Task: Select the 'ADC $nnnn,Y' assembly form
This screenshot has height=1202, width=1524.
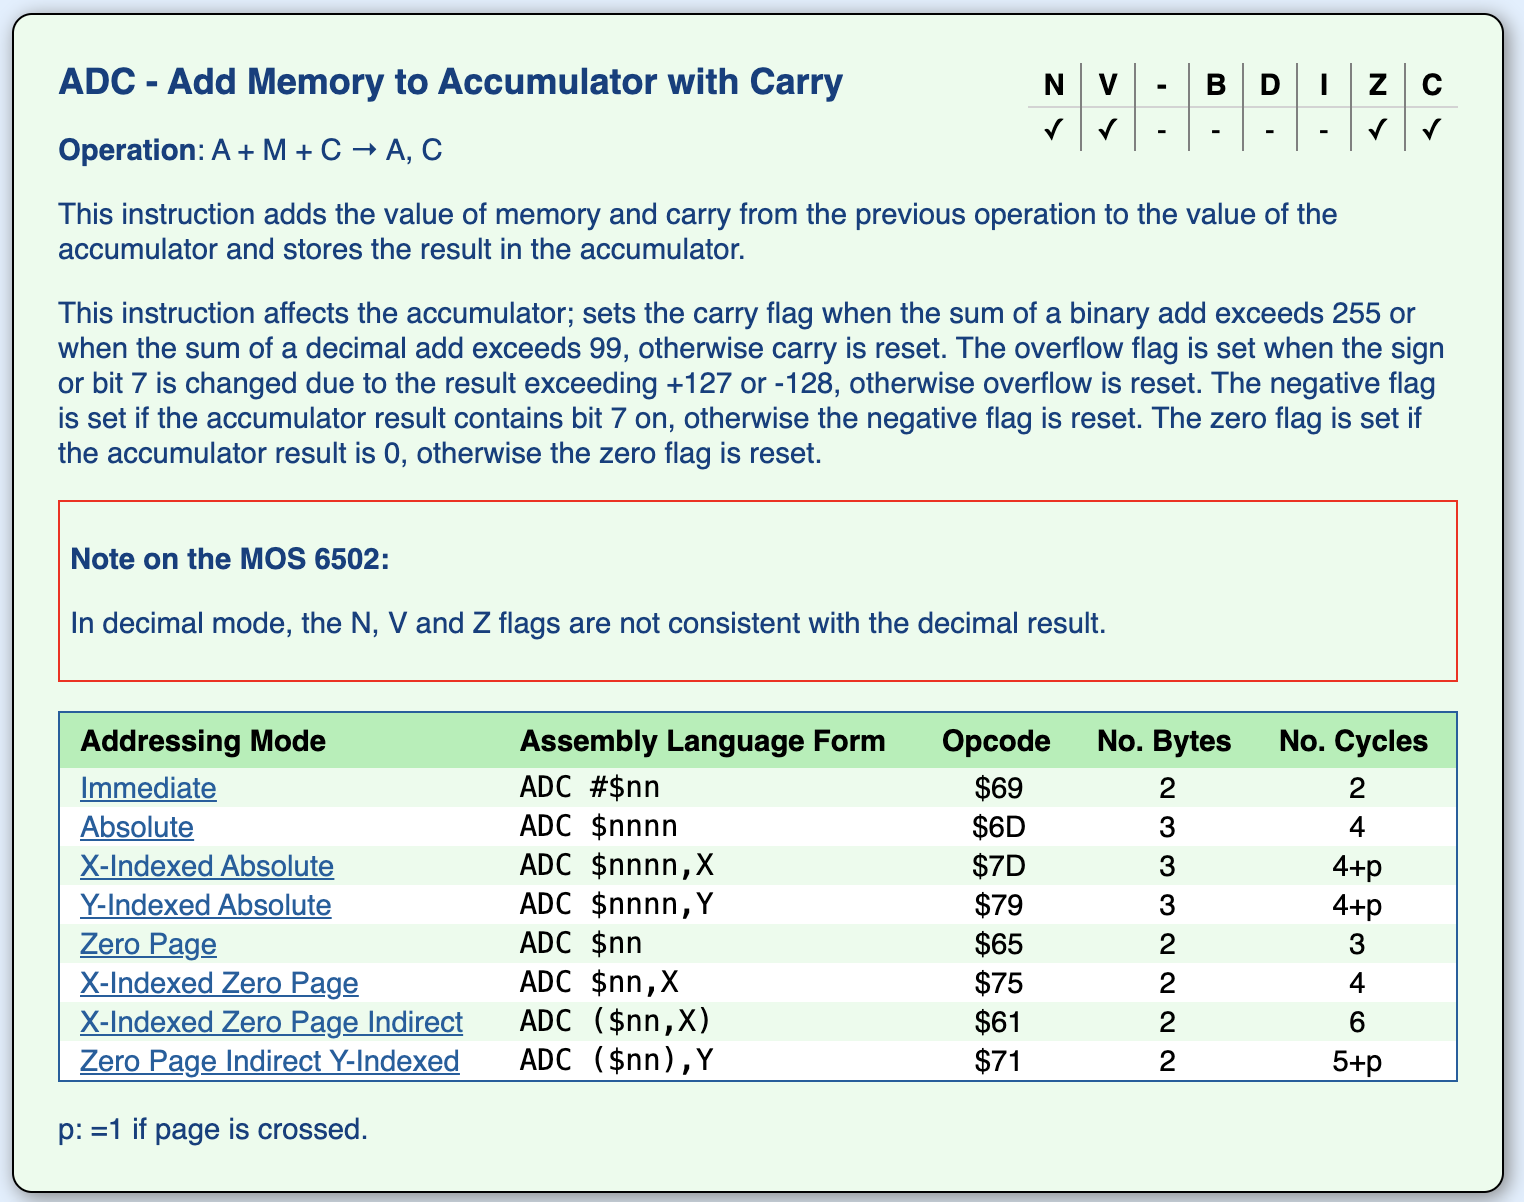Action: 617,905
